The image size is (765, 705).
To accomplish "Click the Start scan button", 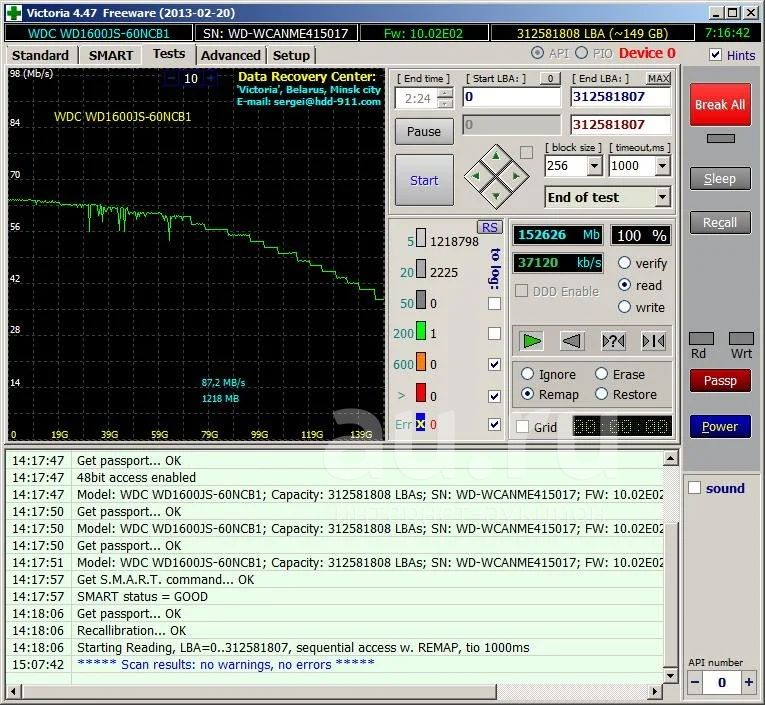I will (x=424, y=181).
